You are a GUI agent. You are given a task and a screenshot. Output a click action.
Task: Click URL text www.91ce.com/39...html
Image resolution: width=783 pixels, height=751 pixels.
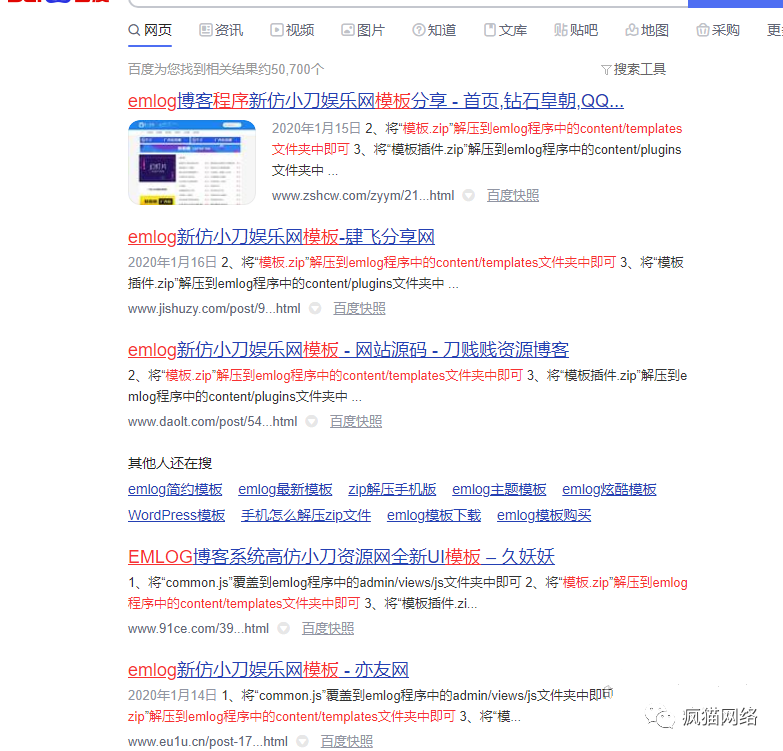click(x=198, y=629)
